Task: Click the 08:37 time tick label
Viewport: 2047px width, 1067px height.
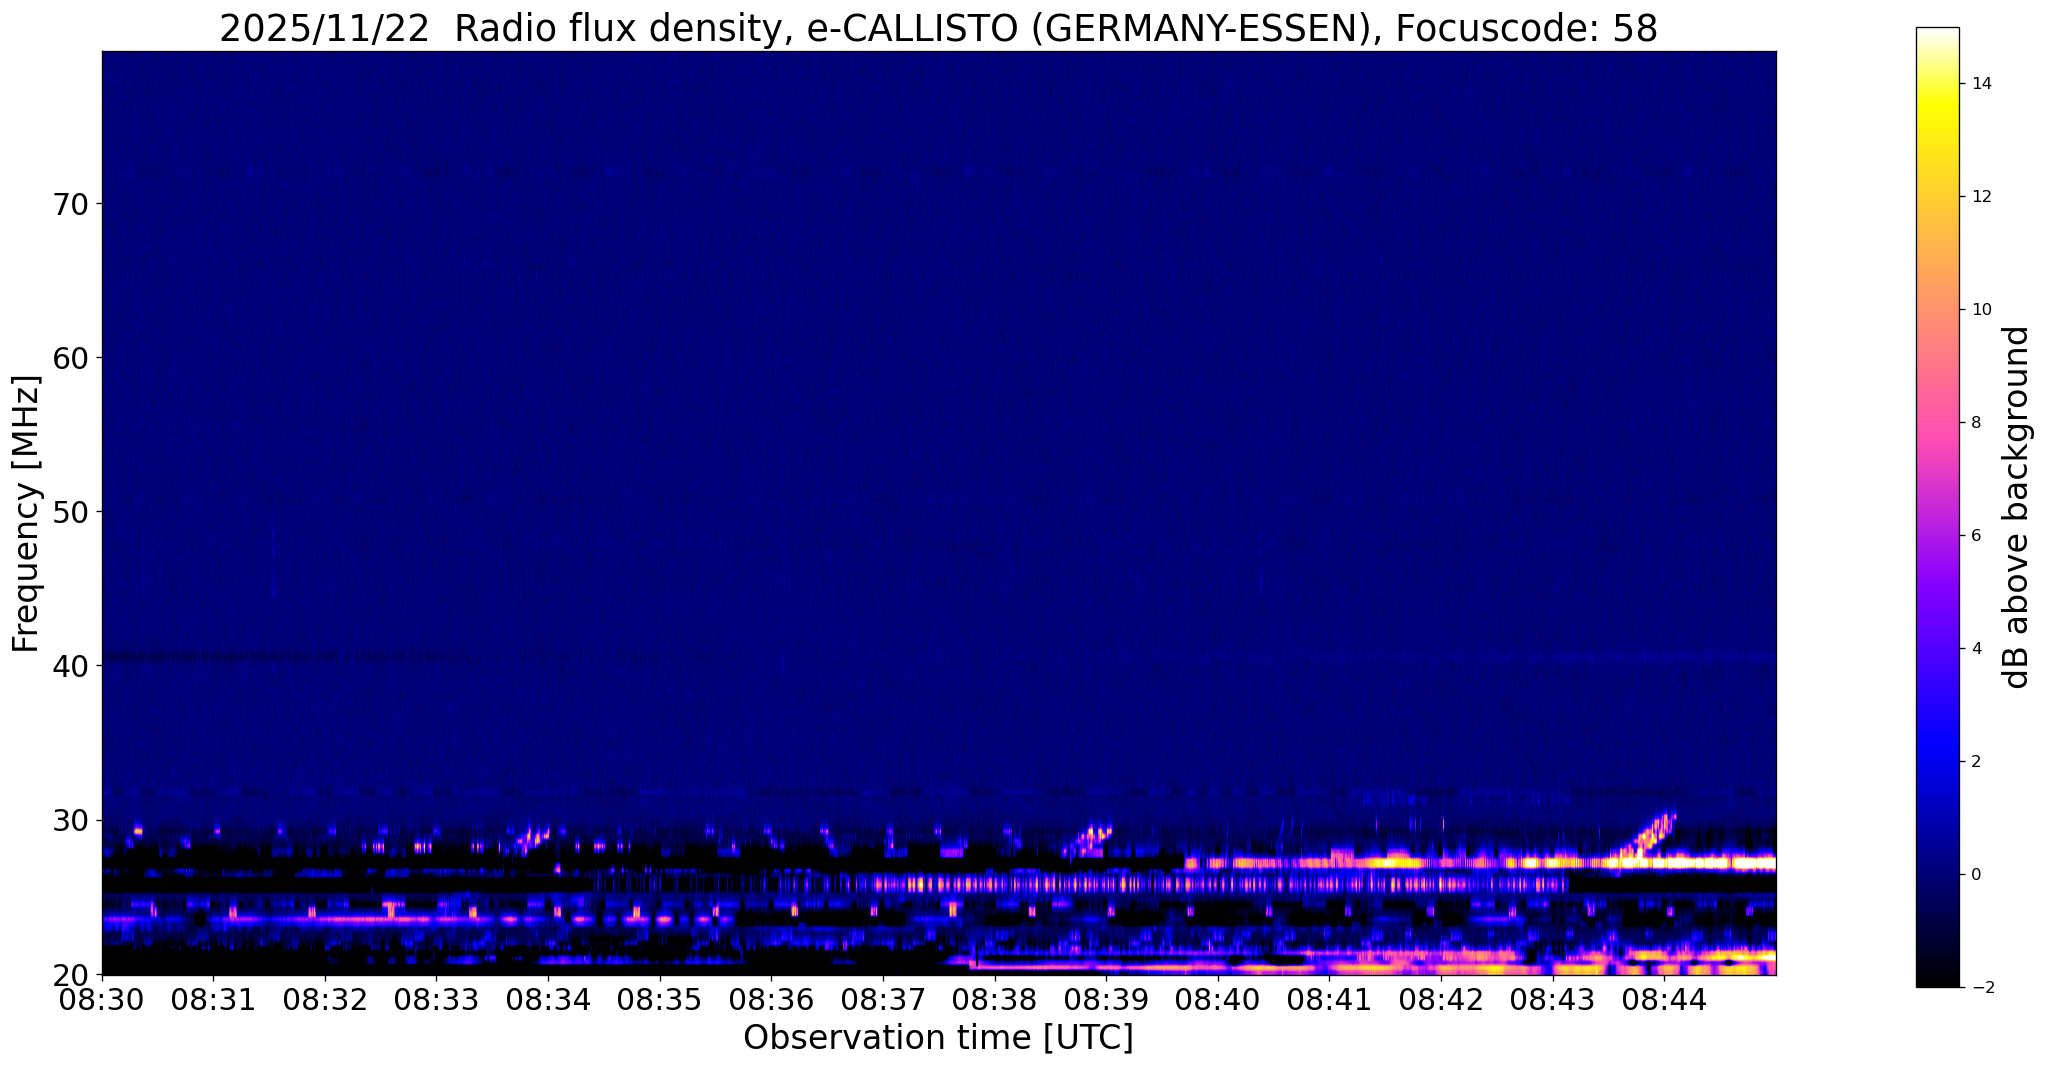Action: (x=883, y=1001)
